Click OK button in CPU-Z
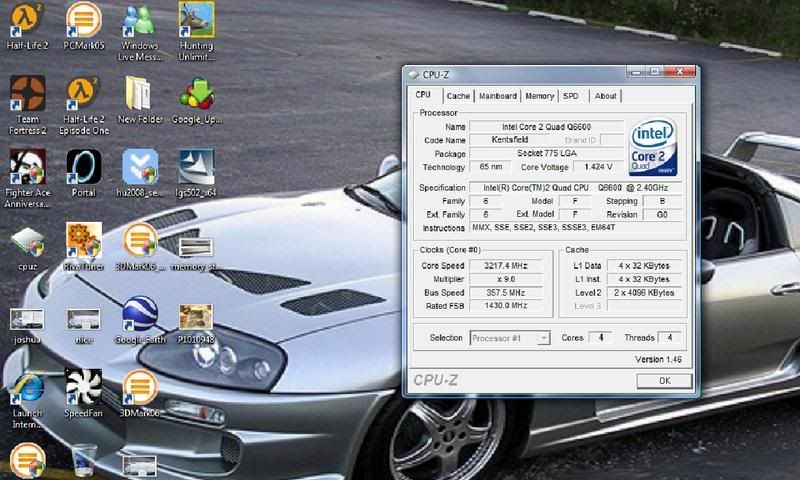The height and width of the screenshot is (480, 800). [664, 381]
